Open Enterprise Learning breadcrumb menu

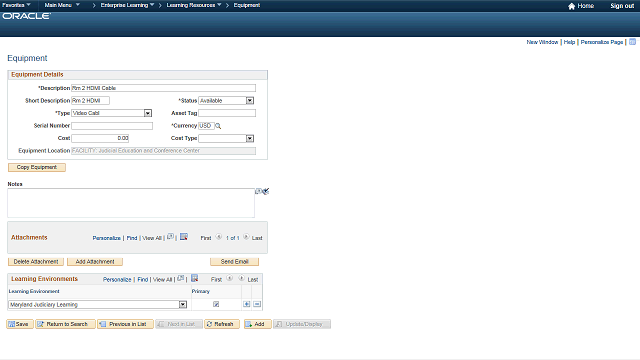tap(127, 5)
